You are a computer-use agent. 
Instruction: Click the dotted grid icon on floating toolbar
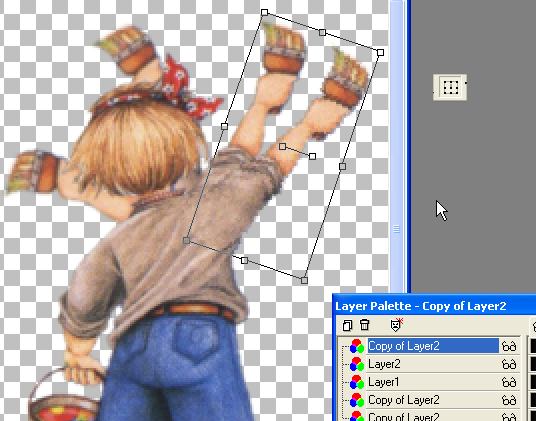[450, 87]
